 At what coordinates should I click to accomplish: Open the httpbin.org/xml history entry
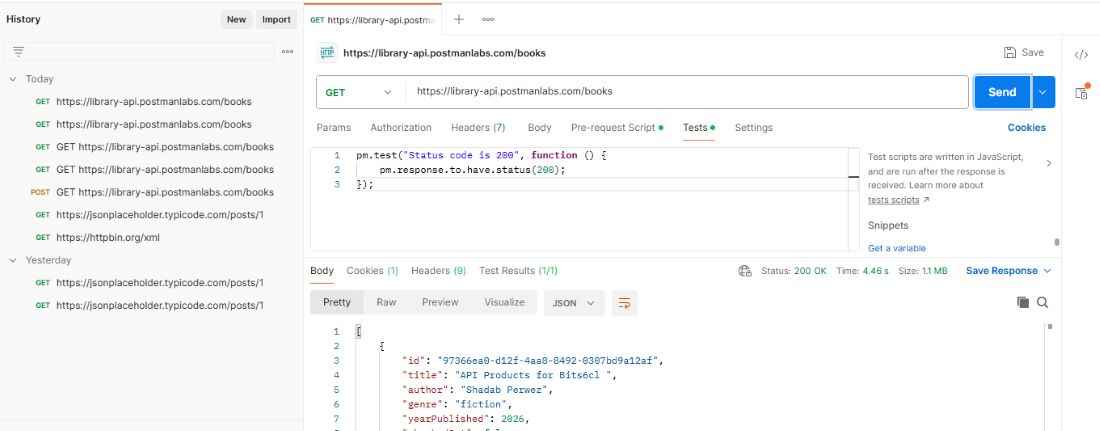(97, 238)
